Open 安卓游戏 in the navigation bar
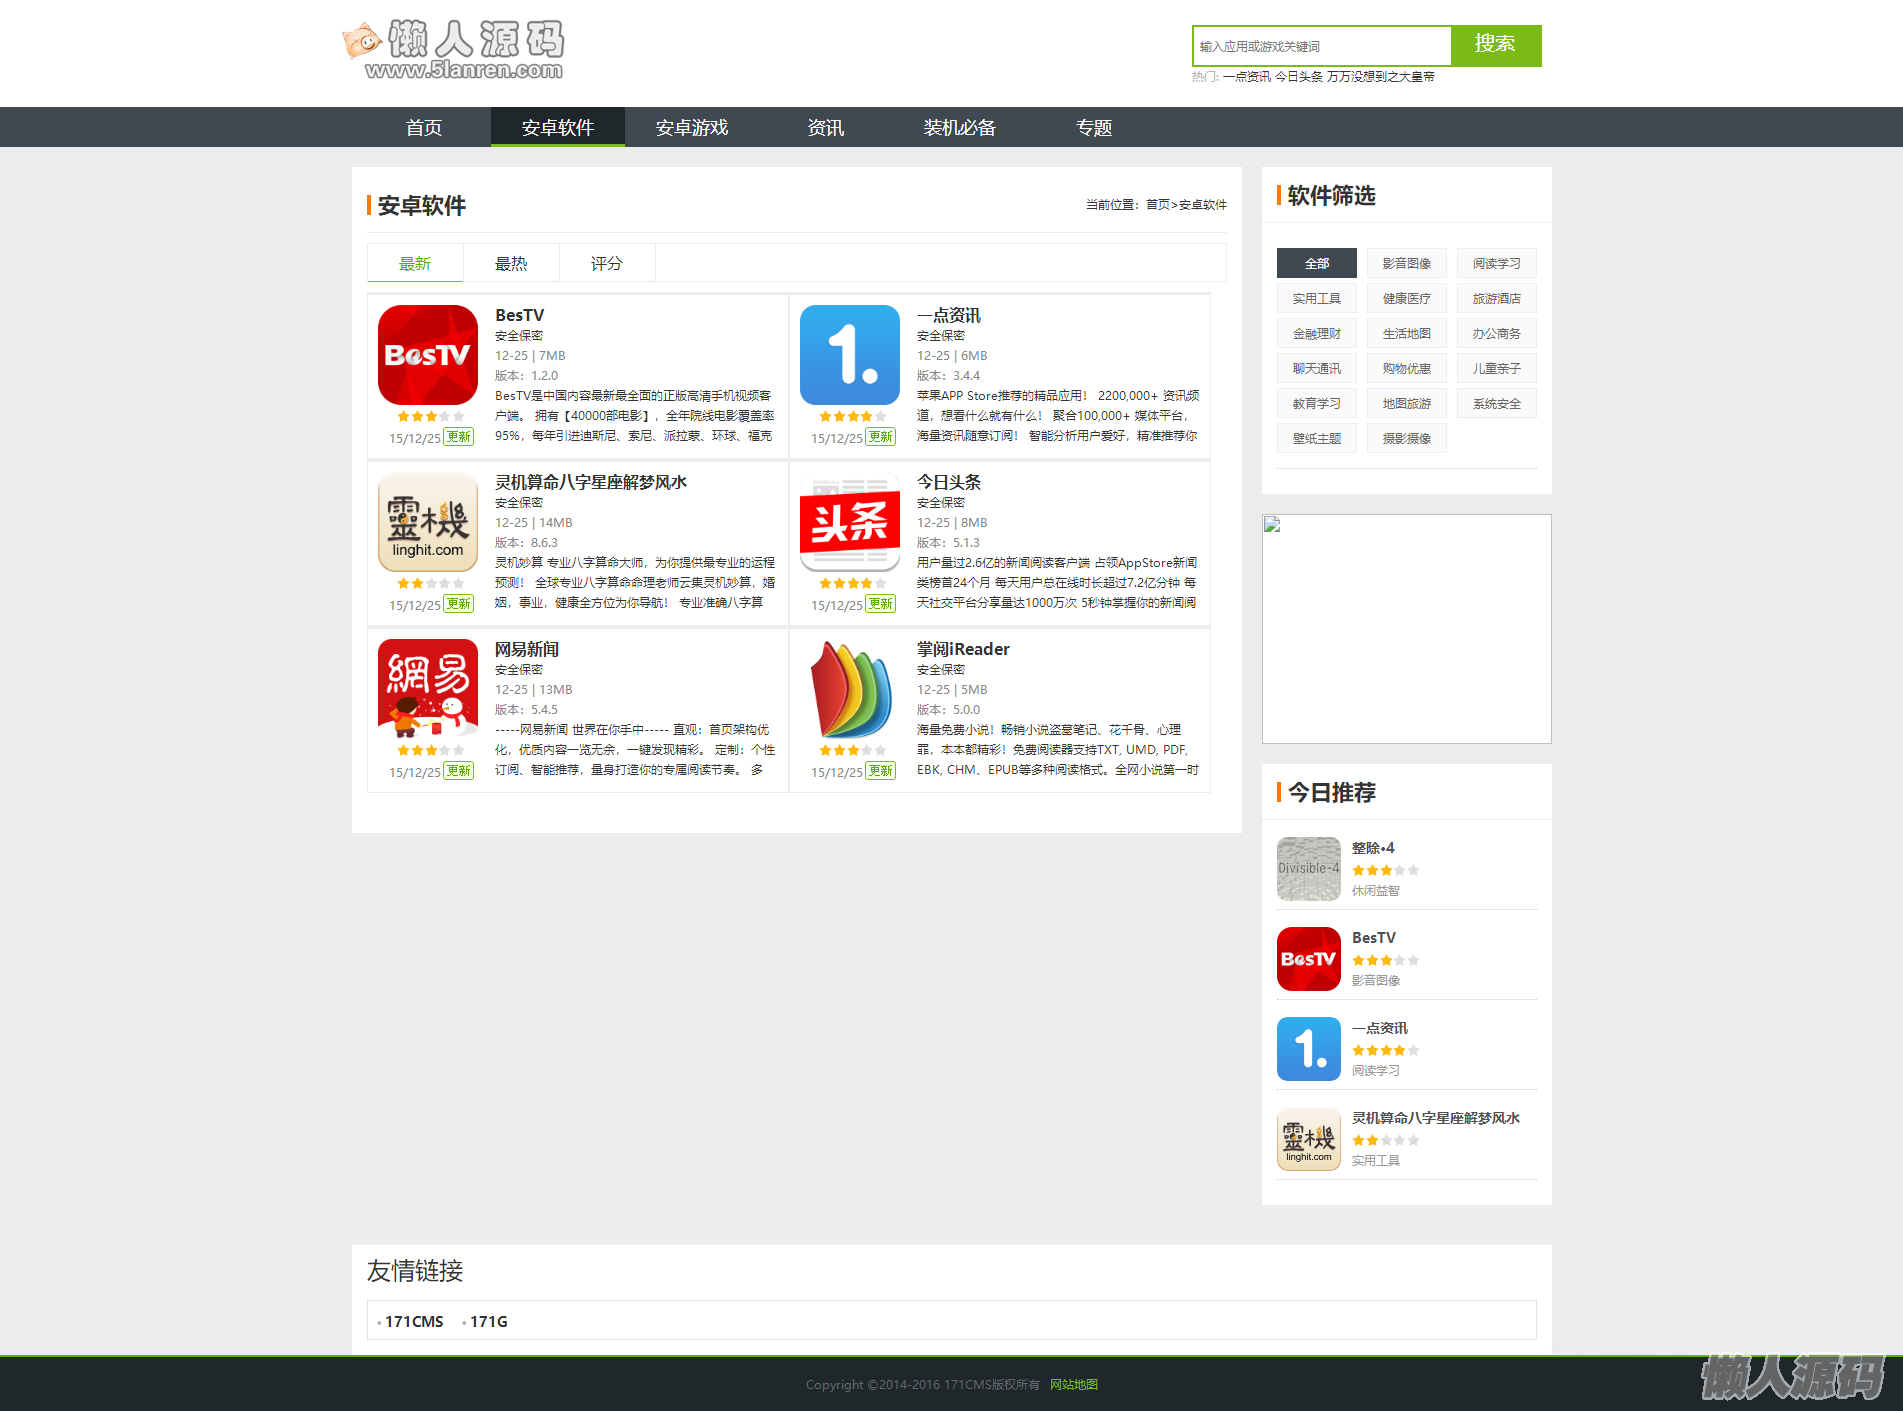Viewport: 1903px width, 1411px height. [x=692, y=127]
